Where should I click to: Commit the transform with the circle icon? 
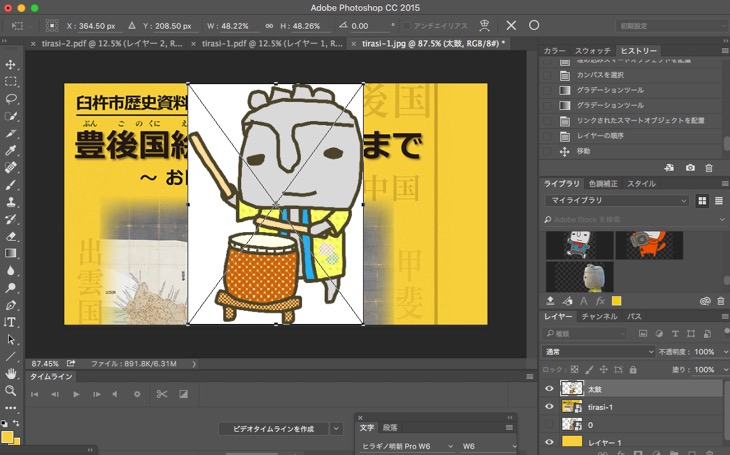click(534, 25)
